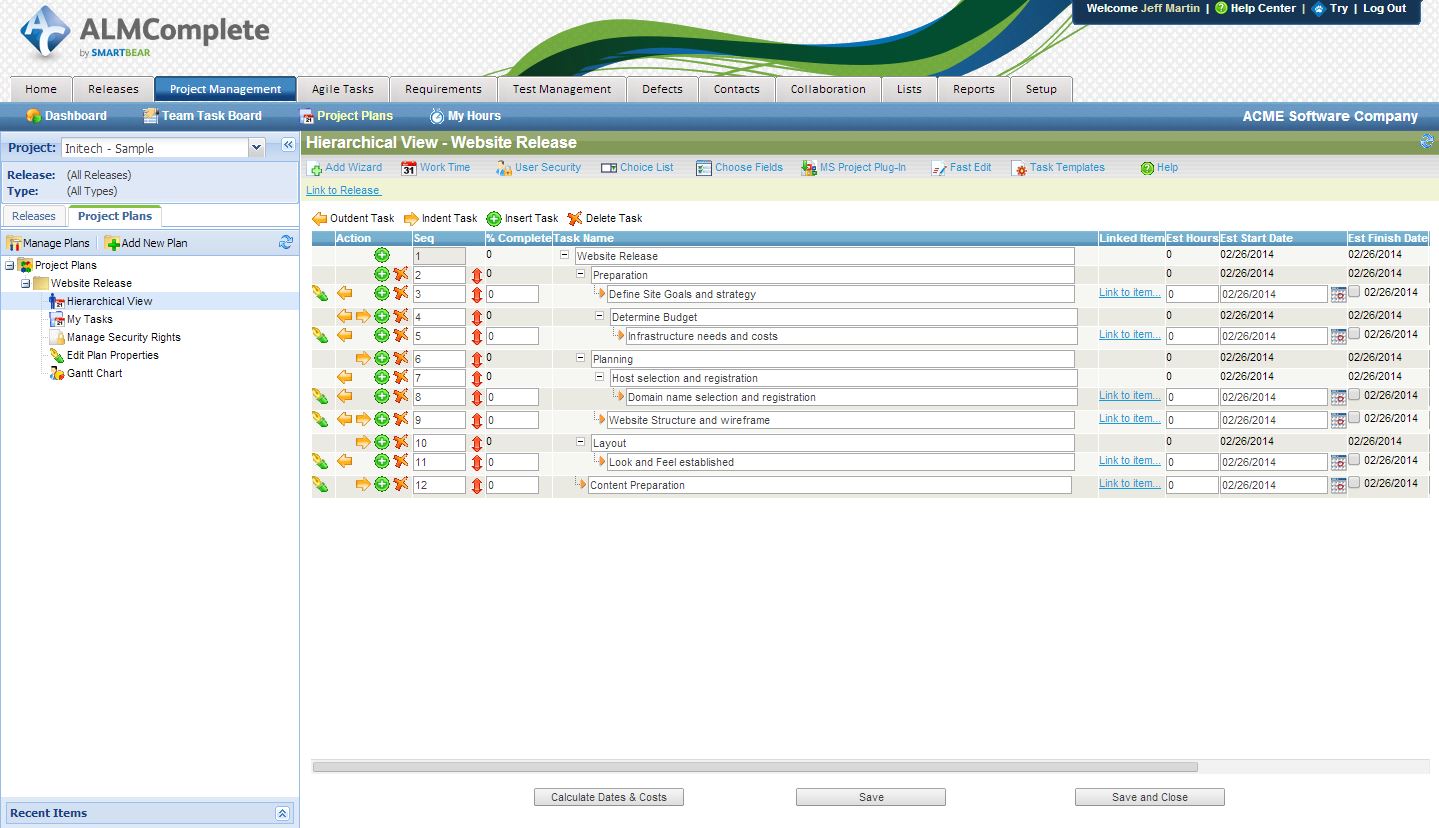Click Manage Plans in left panel
The image size is (1439, 828).
click(x=48, y=243)
